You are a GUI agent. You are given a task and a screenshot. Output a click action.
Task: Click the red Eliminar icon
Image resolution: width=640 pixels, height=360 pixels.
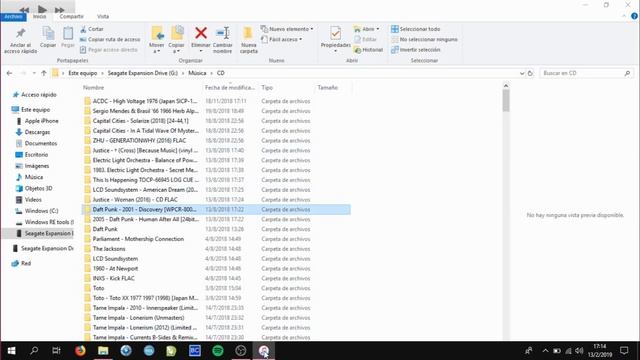coord(201,33)
